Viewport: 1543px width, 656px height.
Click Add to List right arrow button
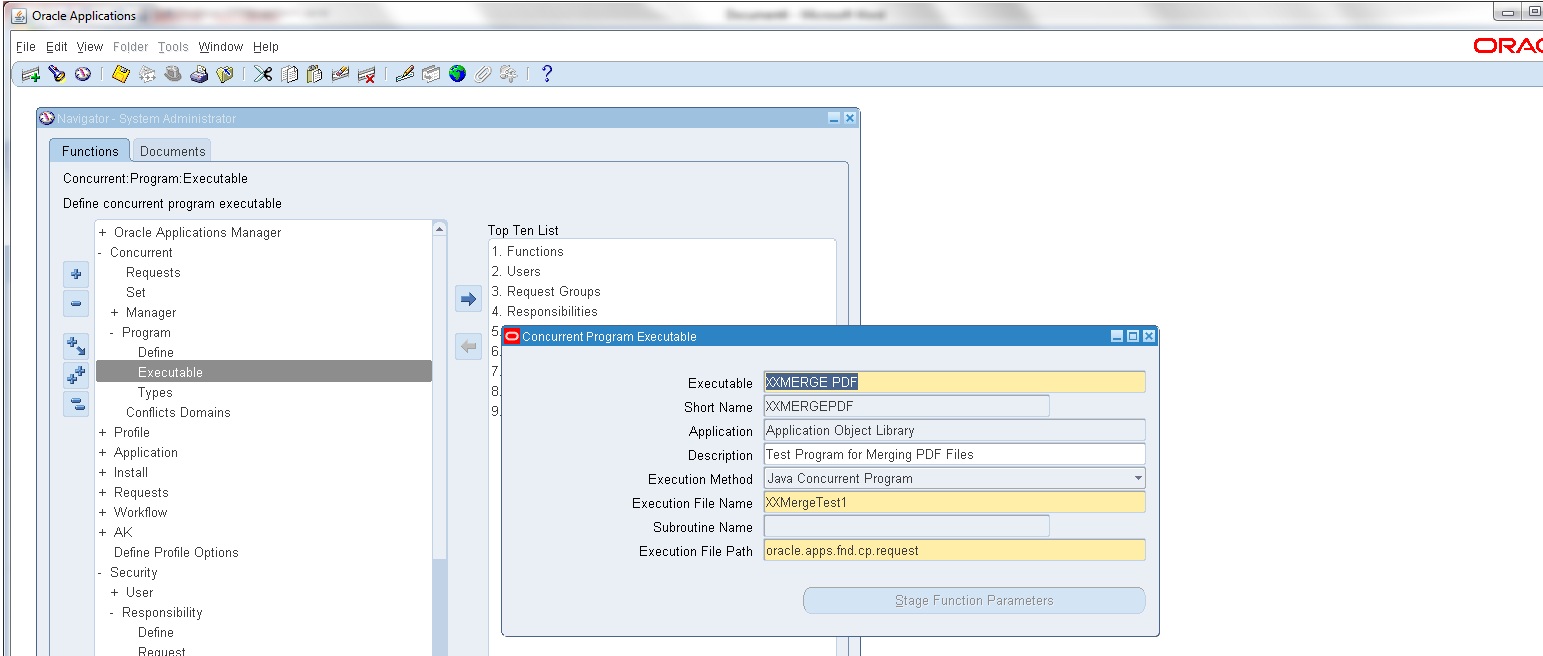pyautogui.click(x=469, y=298)
